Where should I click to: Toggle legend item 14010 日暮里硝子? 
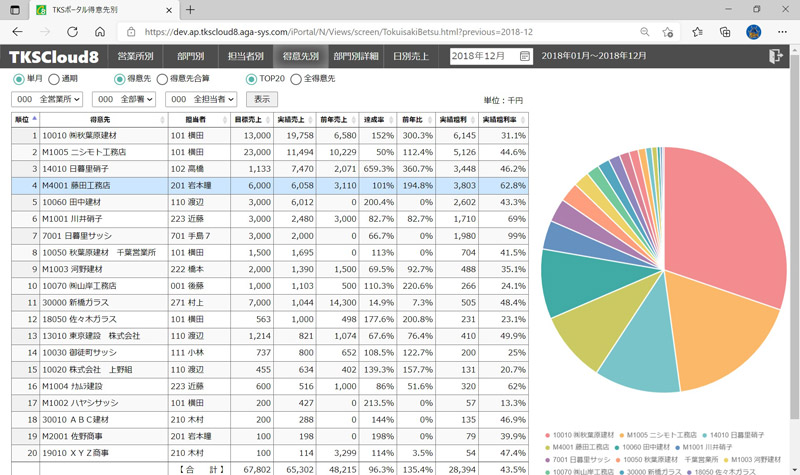(733, 435)
